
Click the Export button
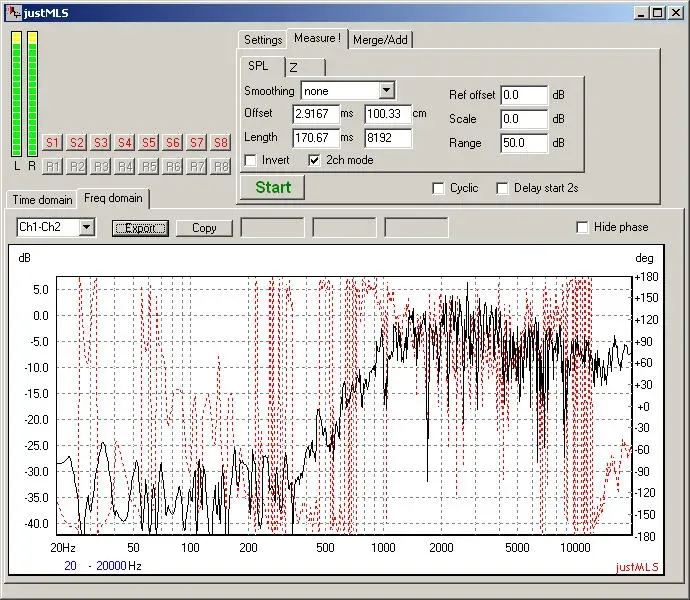[140, 228]
